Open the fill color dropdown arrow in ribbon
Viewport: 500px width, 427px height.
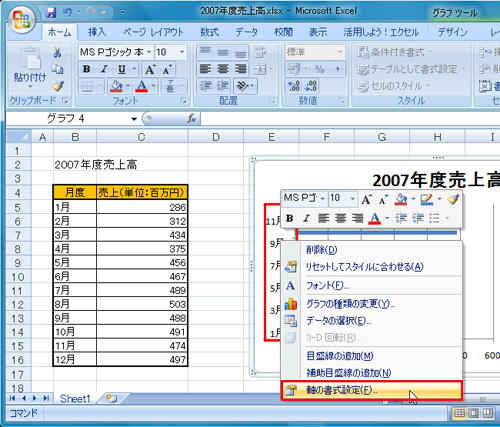pyautogui.click(x=128, y=86)
